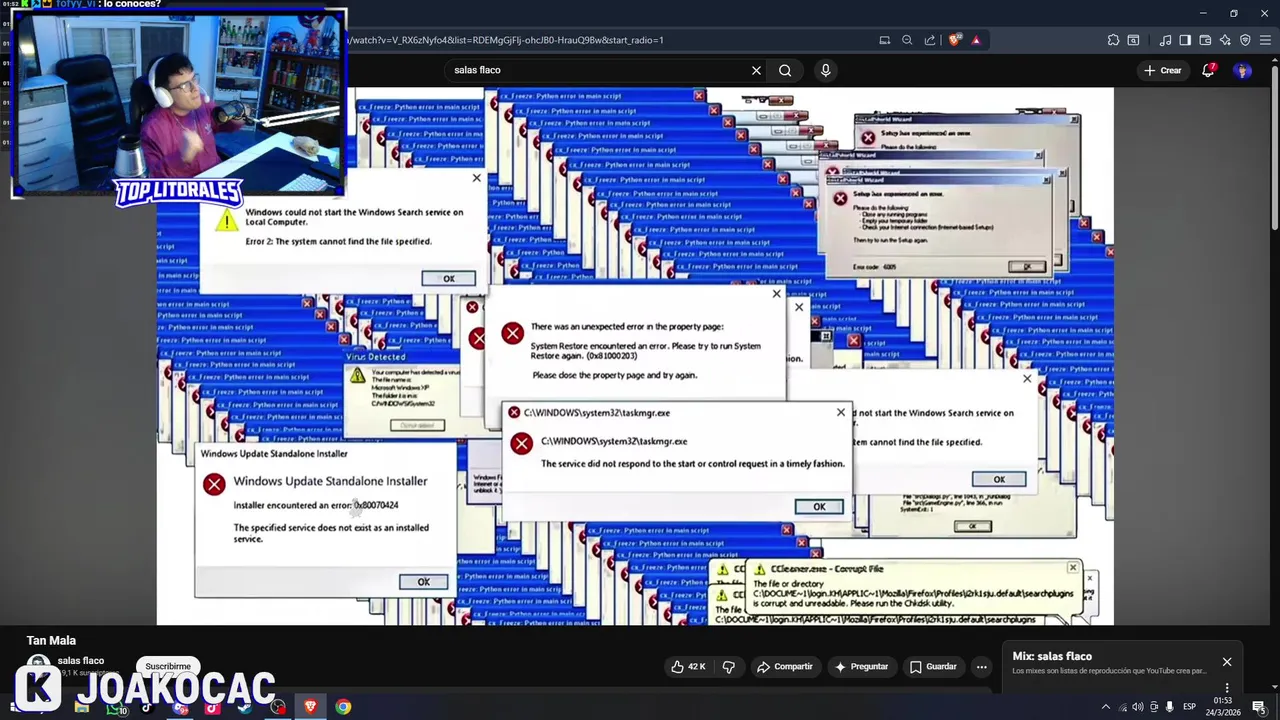Close the CCleaner.exe Corrupt File dialog
1280x720 pixels.
tap(1073, 568)
